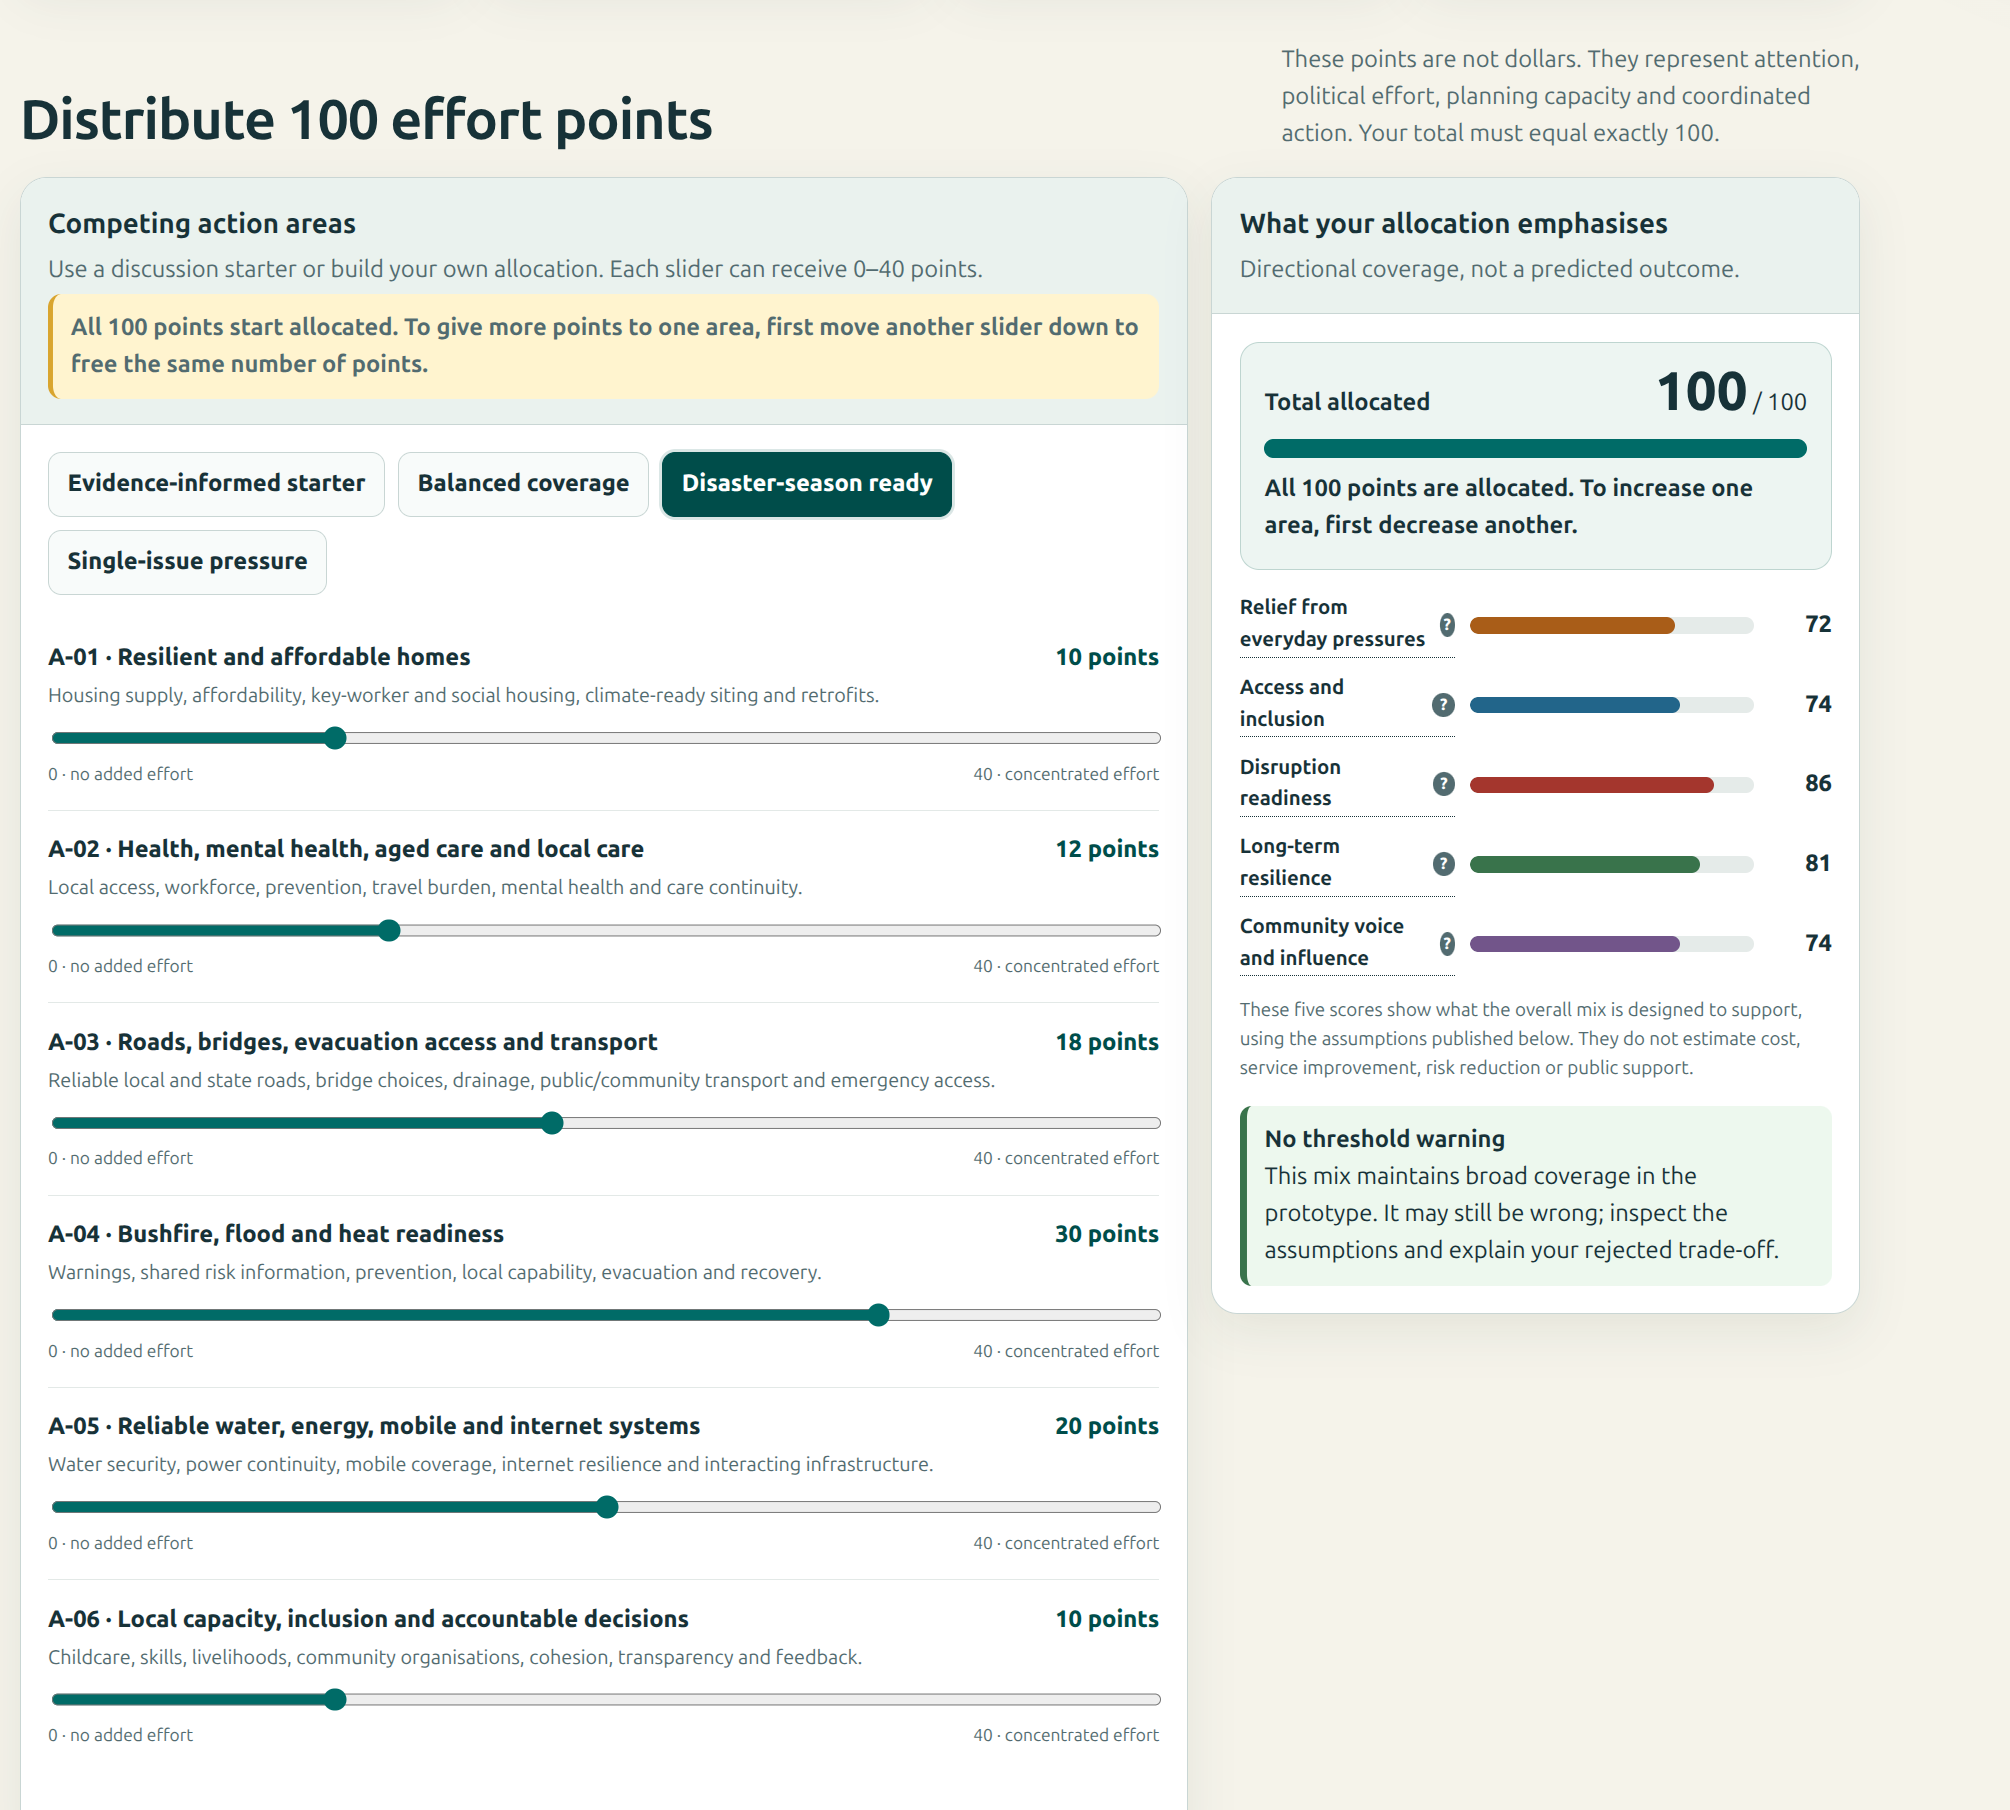The height and width of the screenshot is (1810, 2010).
Task: Click the Health and aged care slider handle
Action: point(390,931)
